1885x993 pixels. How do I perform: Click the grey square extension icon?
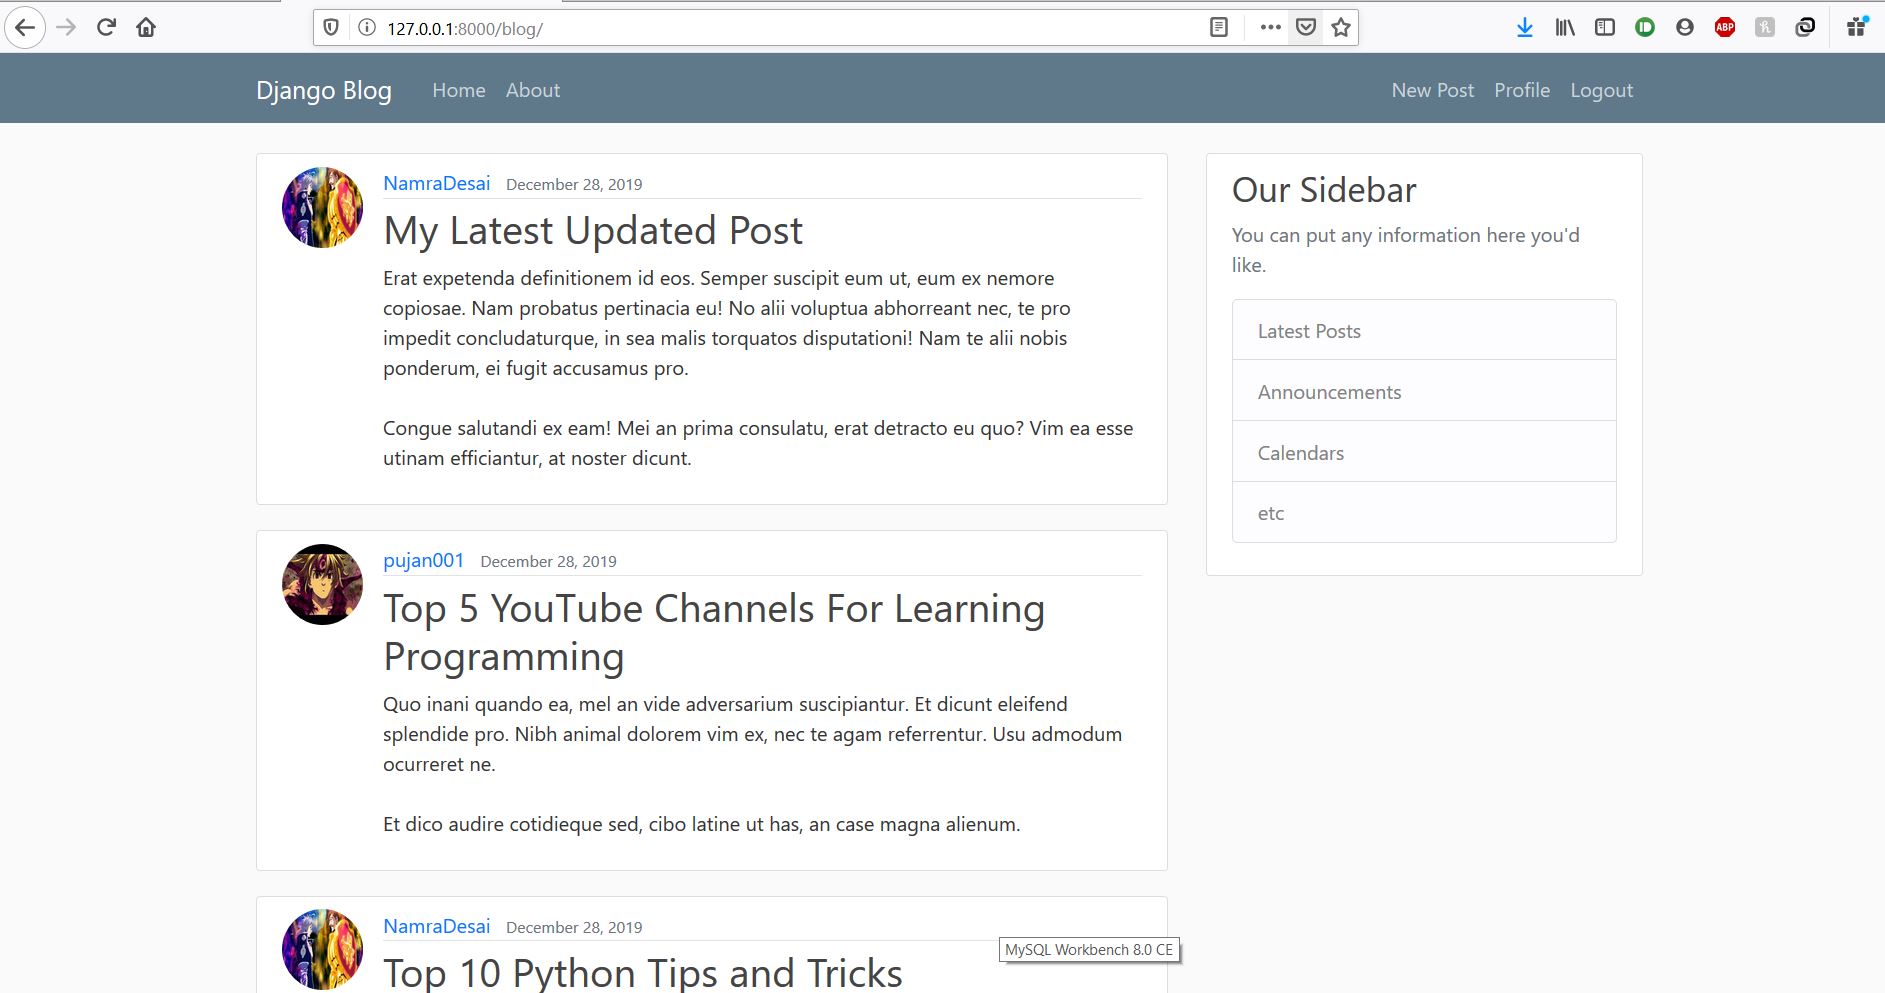pos(1765,28)
